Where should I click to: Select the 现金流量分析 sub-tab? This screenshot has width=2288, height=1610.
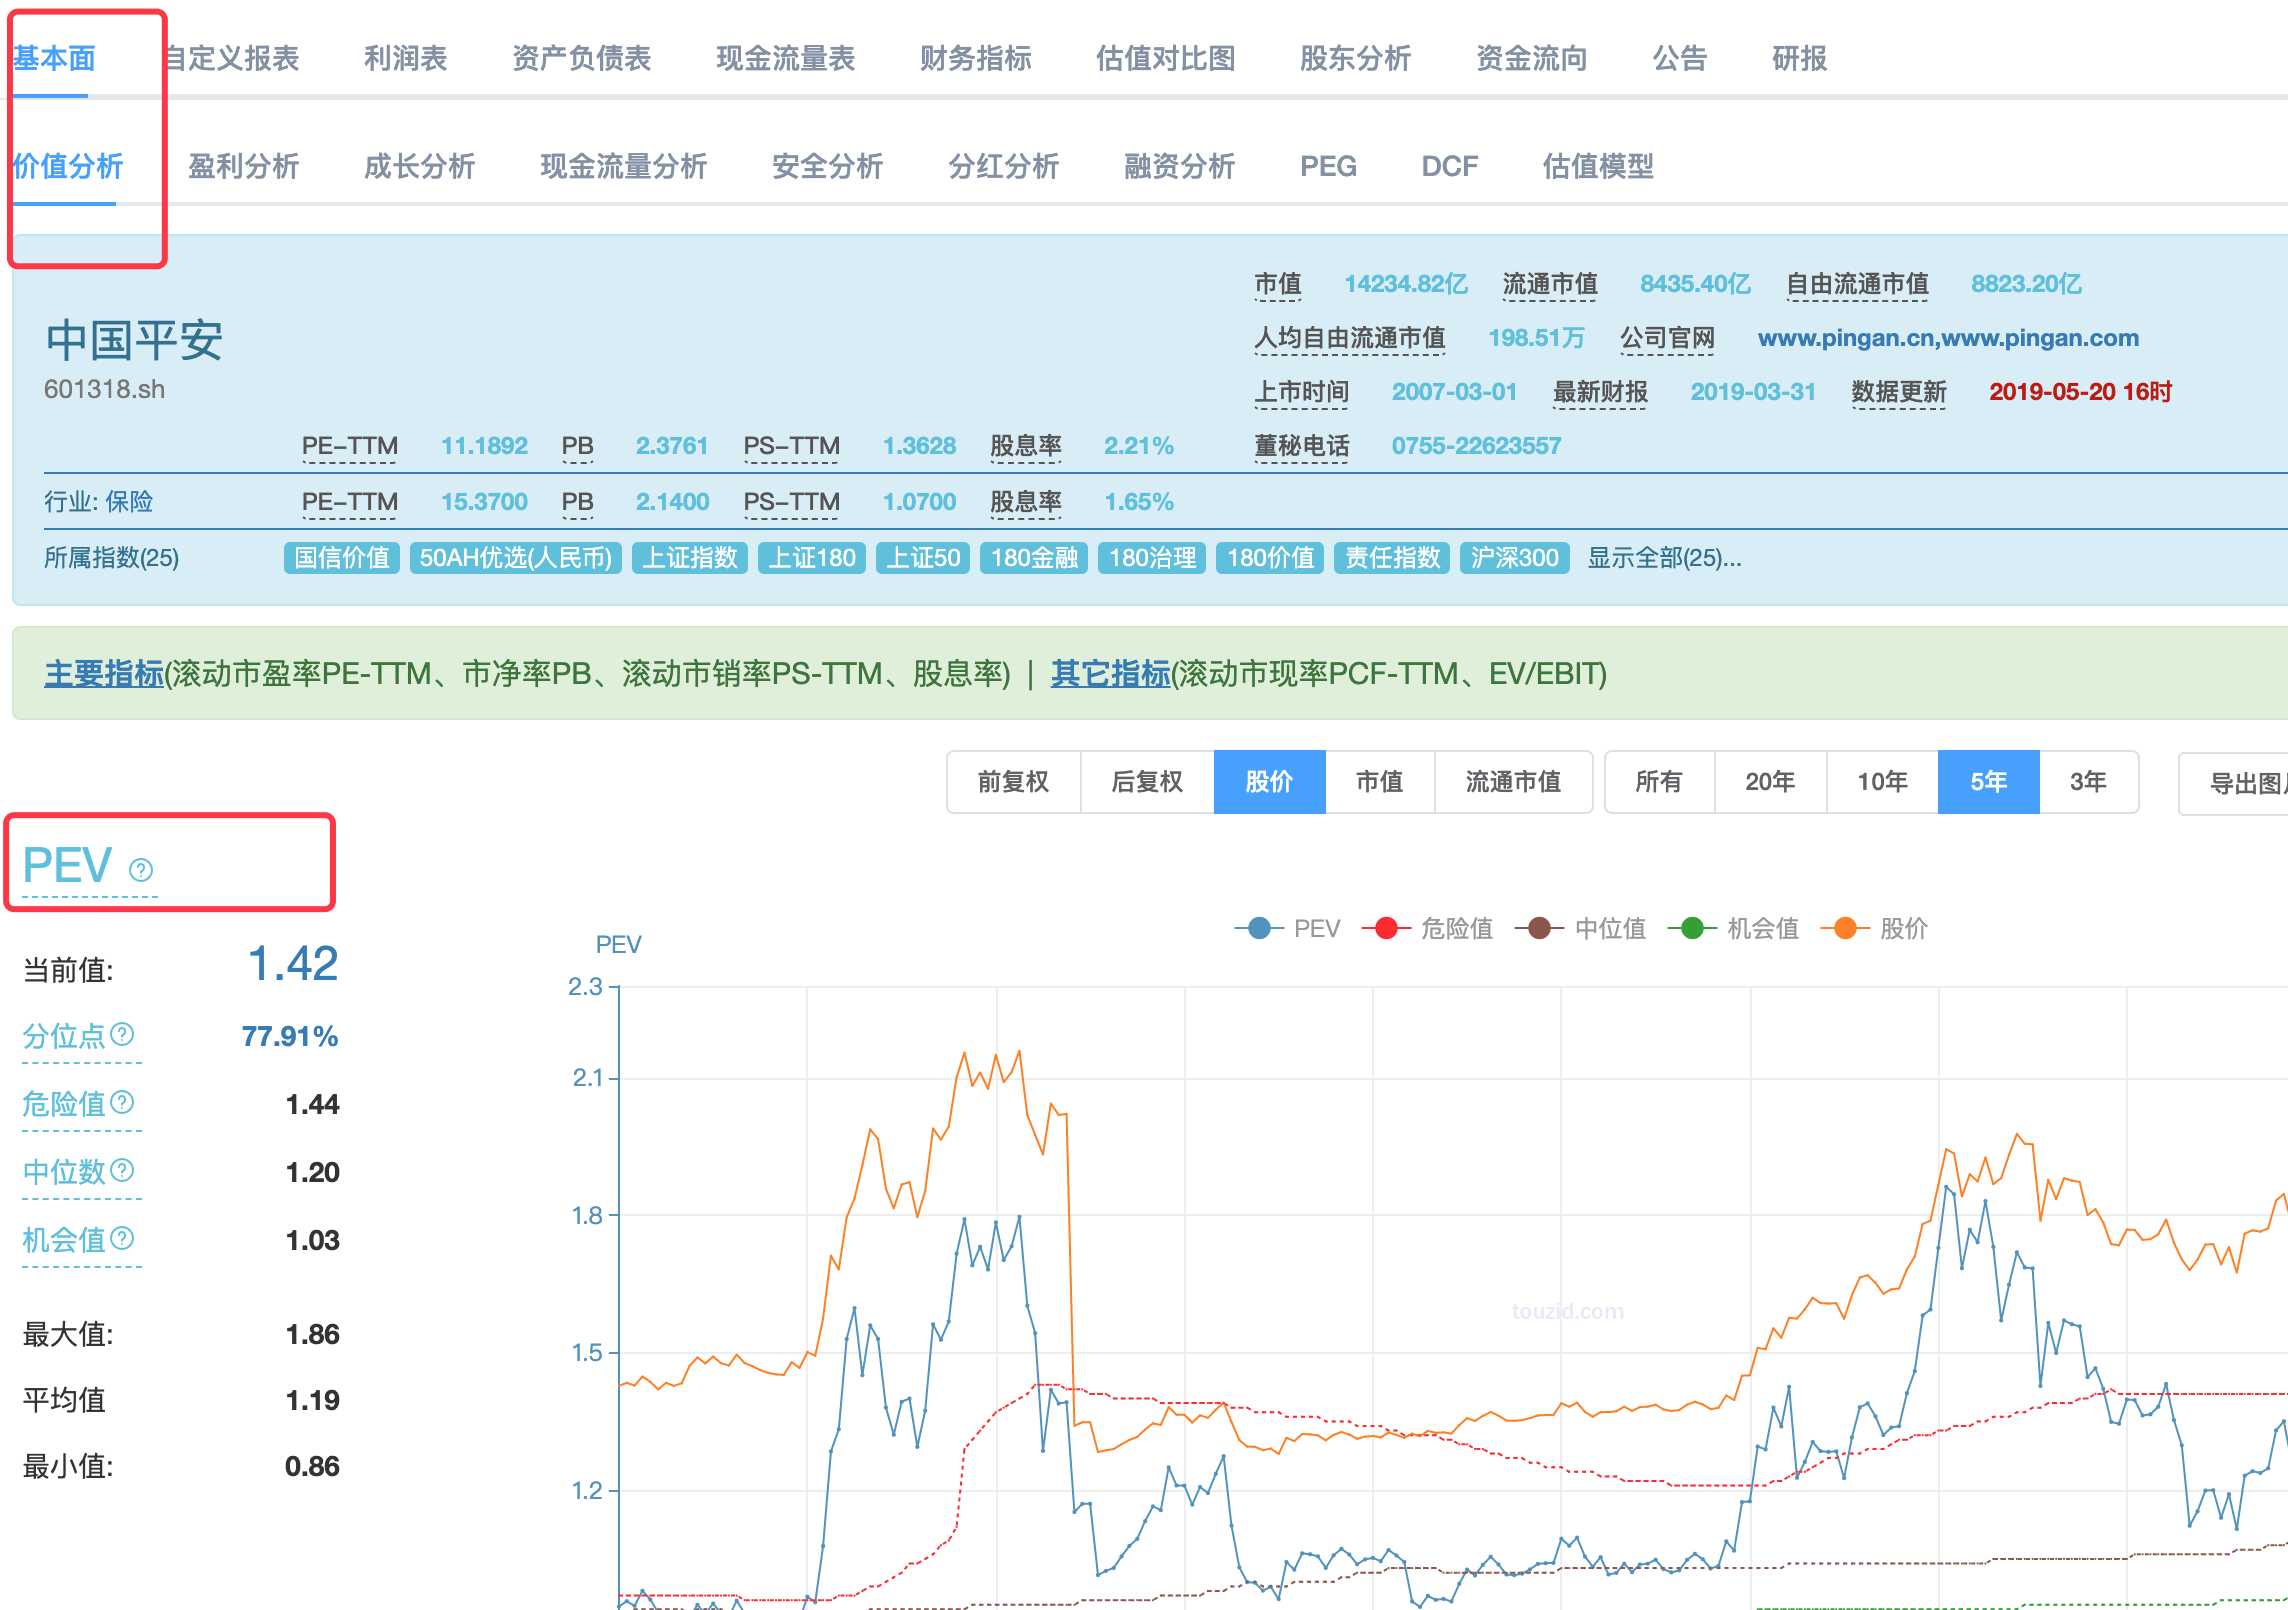pos(623,166)
